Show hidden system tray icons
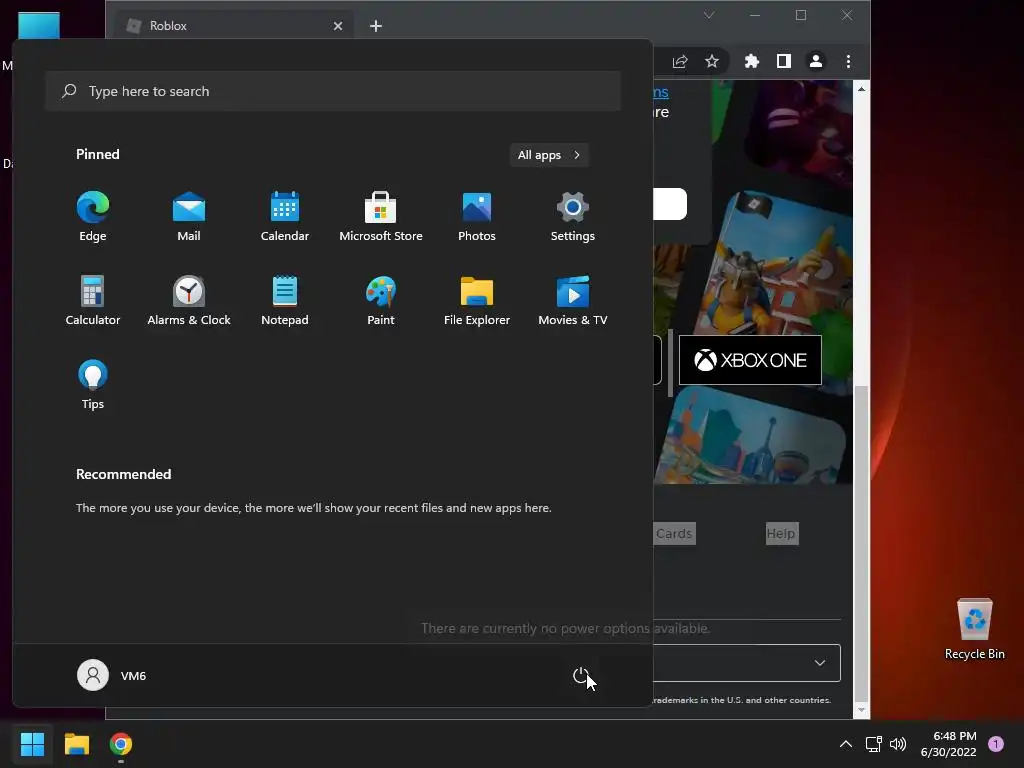The image size is (1024, 768). (846, 744)
